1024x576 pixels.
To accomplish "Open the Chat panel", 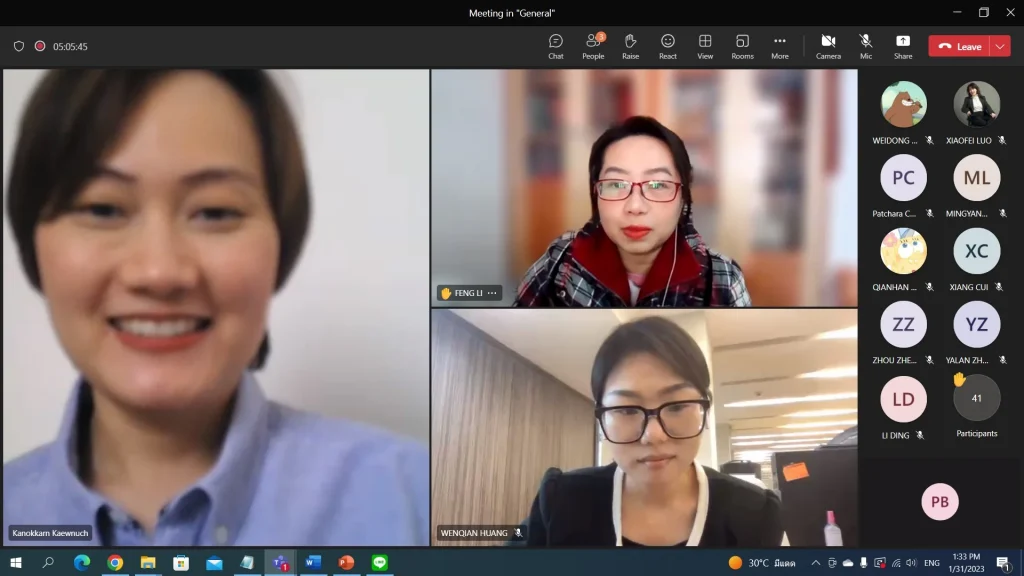I will (556, 46).
